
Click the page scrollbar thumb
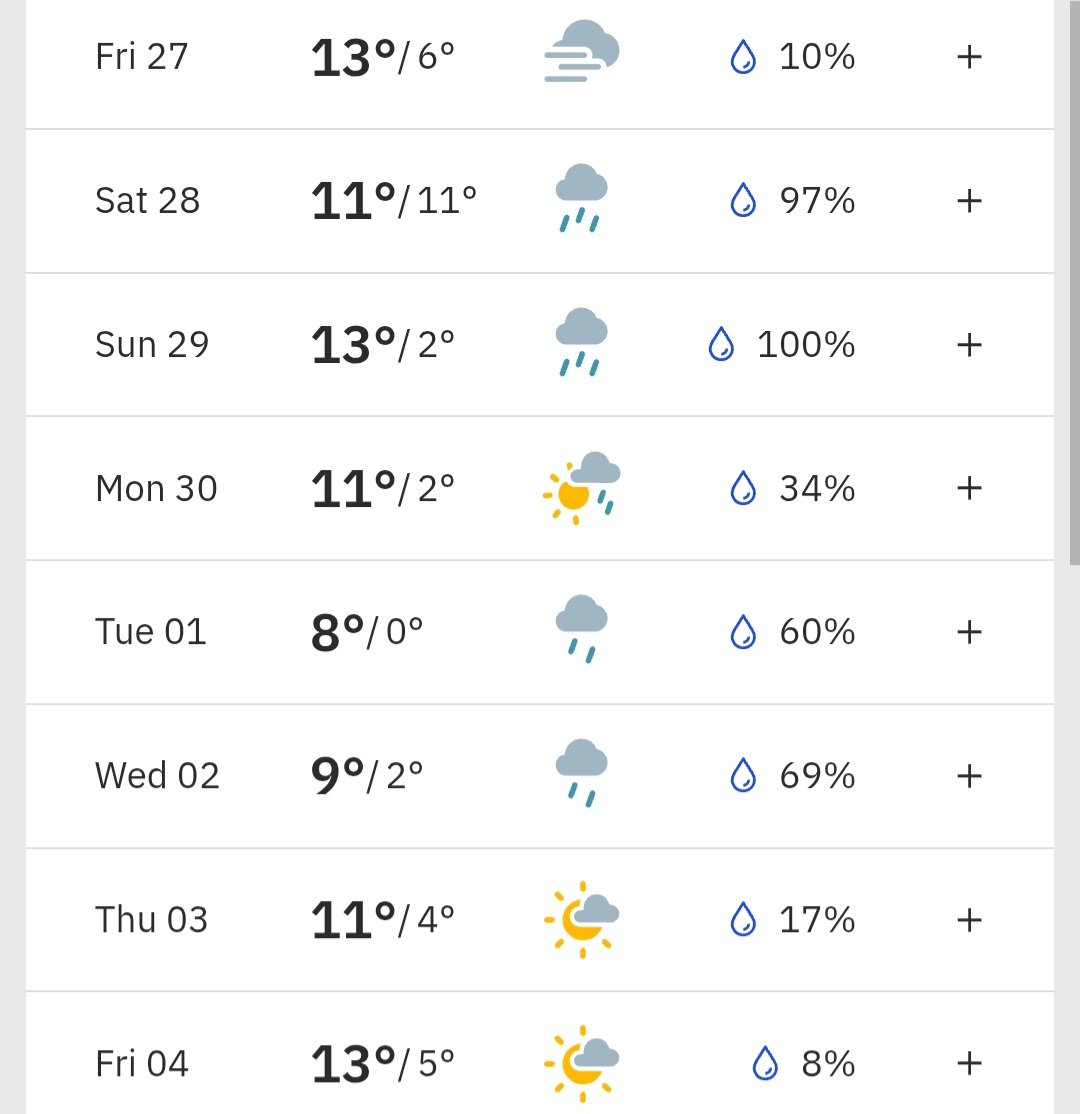1074,280
